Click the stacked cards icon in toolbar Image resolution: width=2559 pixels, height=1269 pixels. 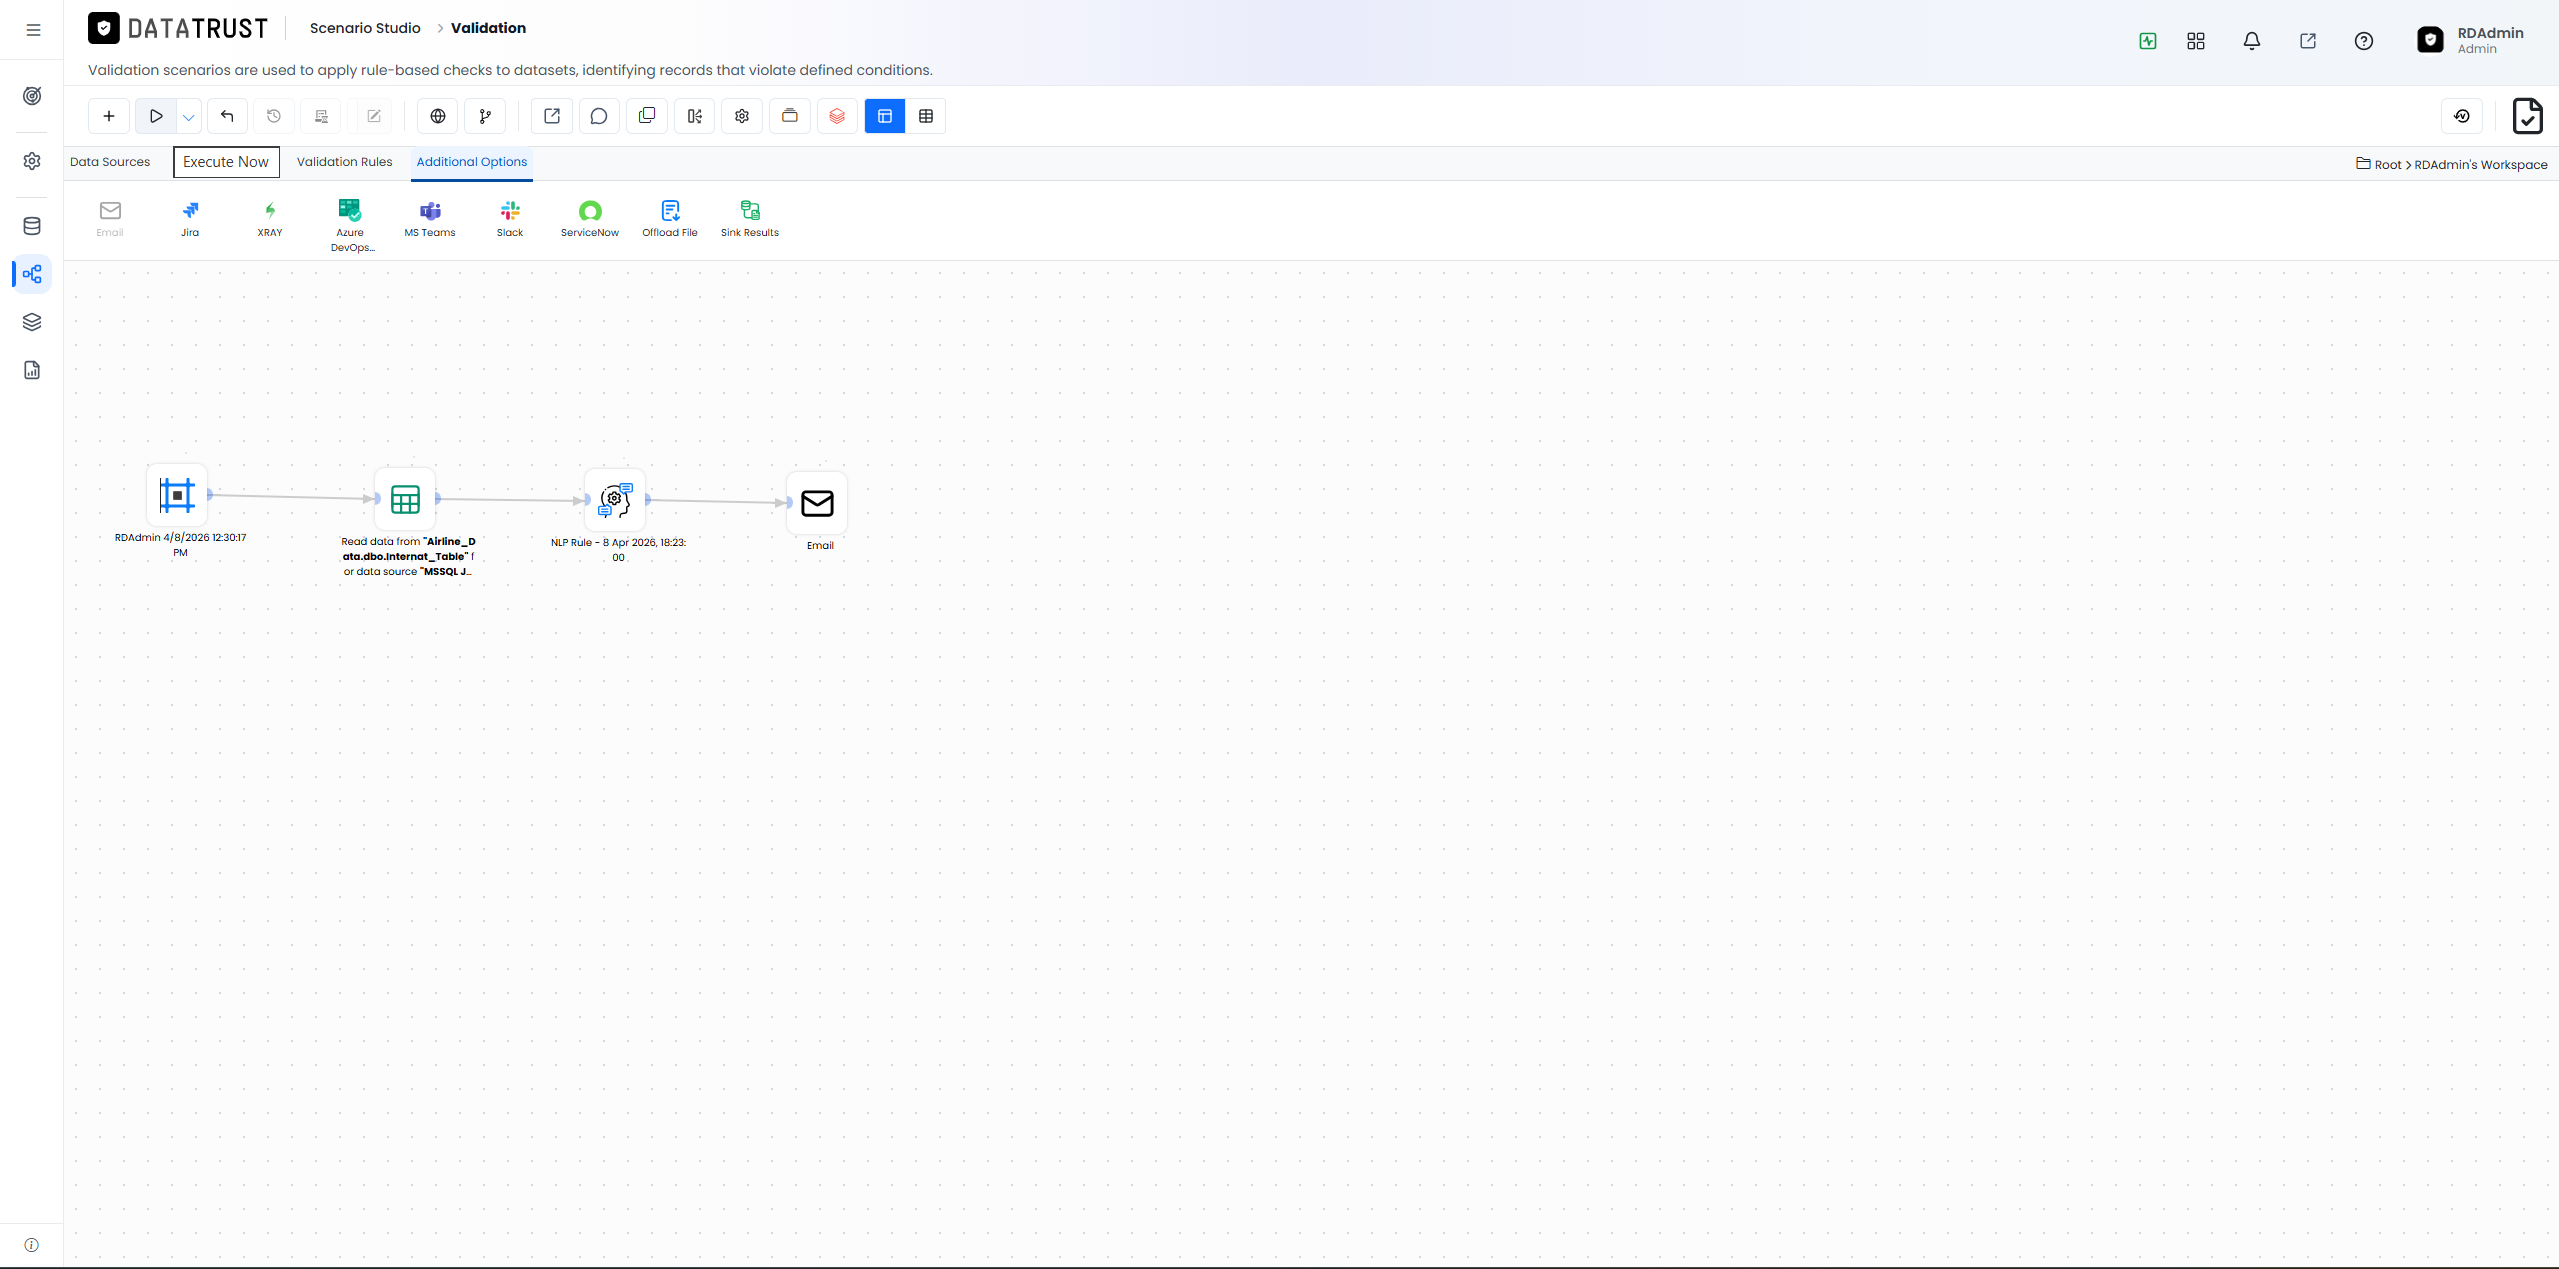[790, 116]
